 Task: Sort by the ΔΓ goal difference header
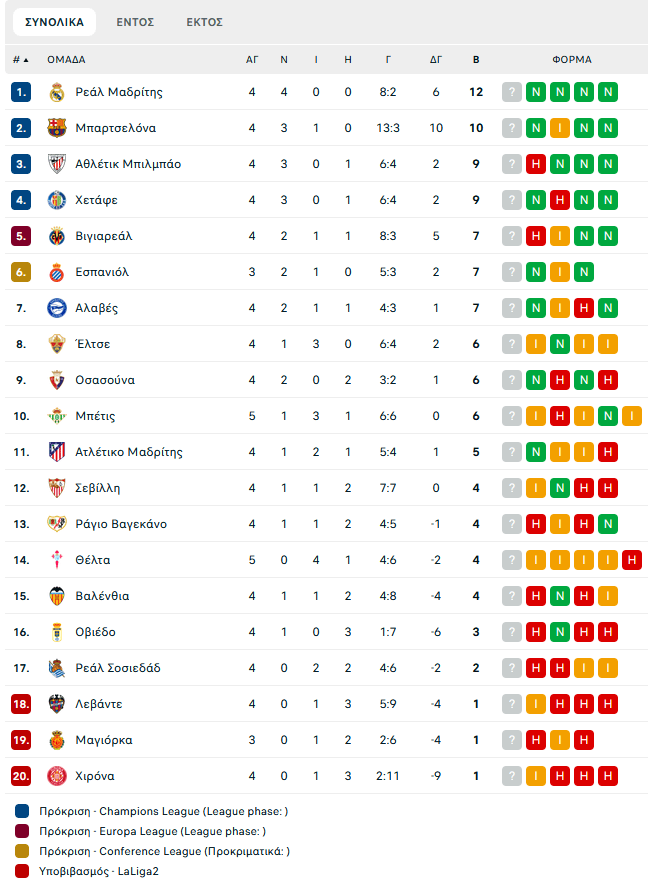[x=436, y=59]
